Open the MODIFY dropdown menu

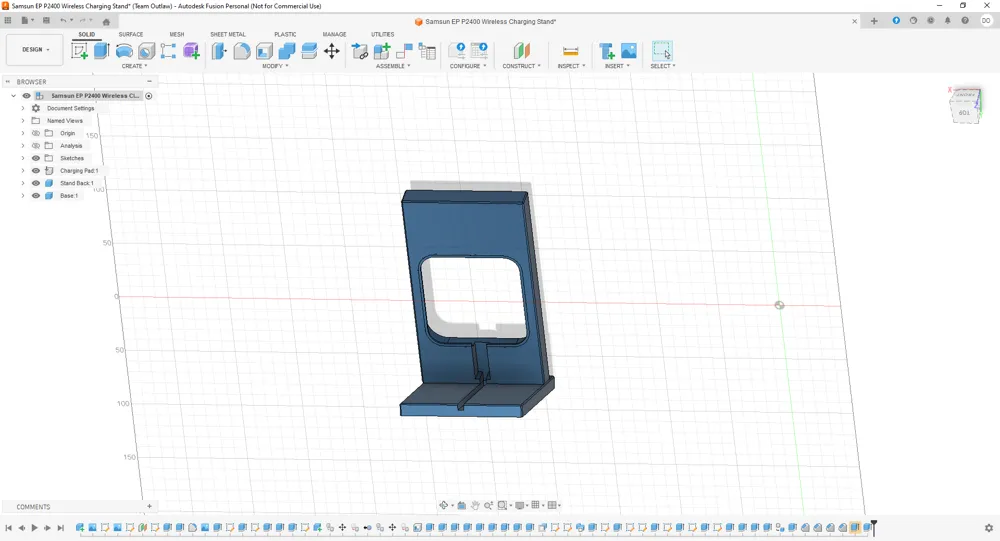pyautogui.click(x=276, y=66)
